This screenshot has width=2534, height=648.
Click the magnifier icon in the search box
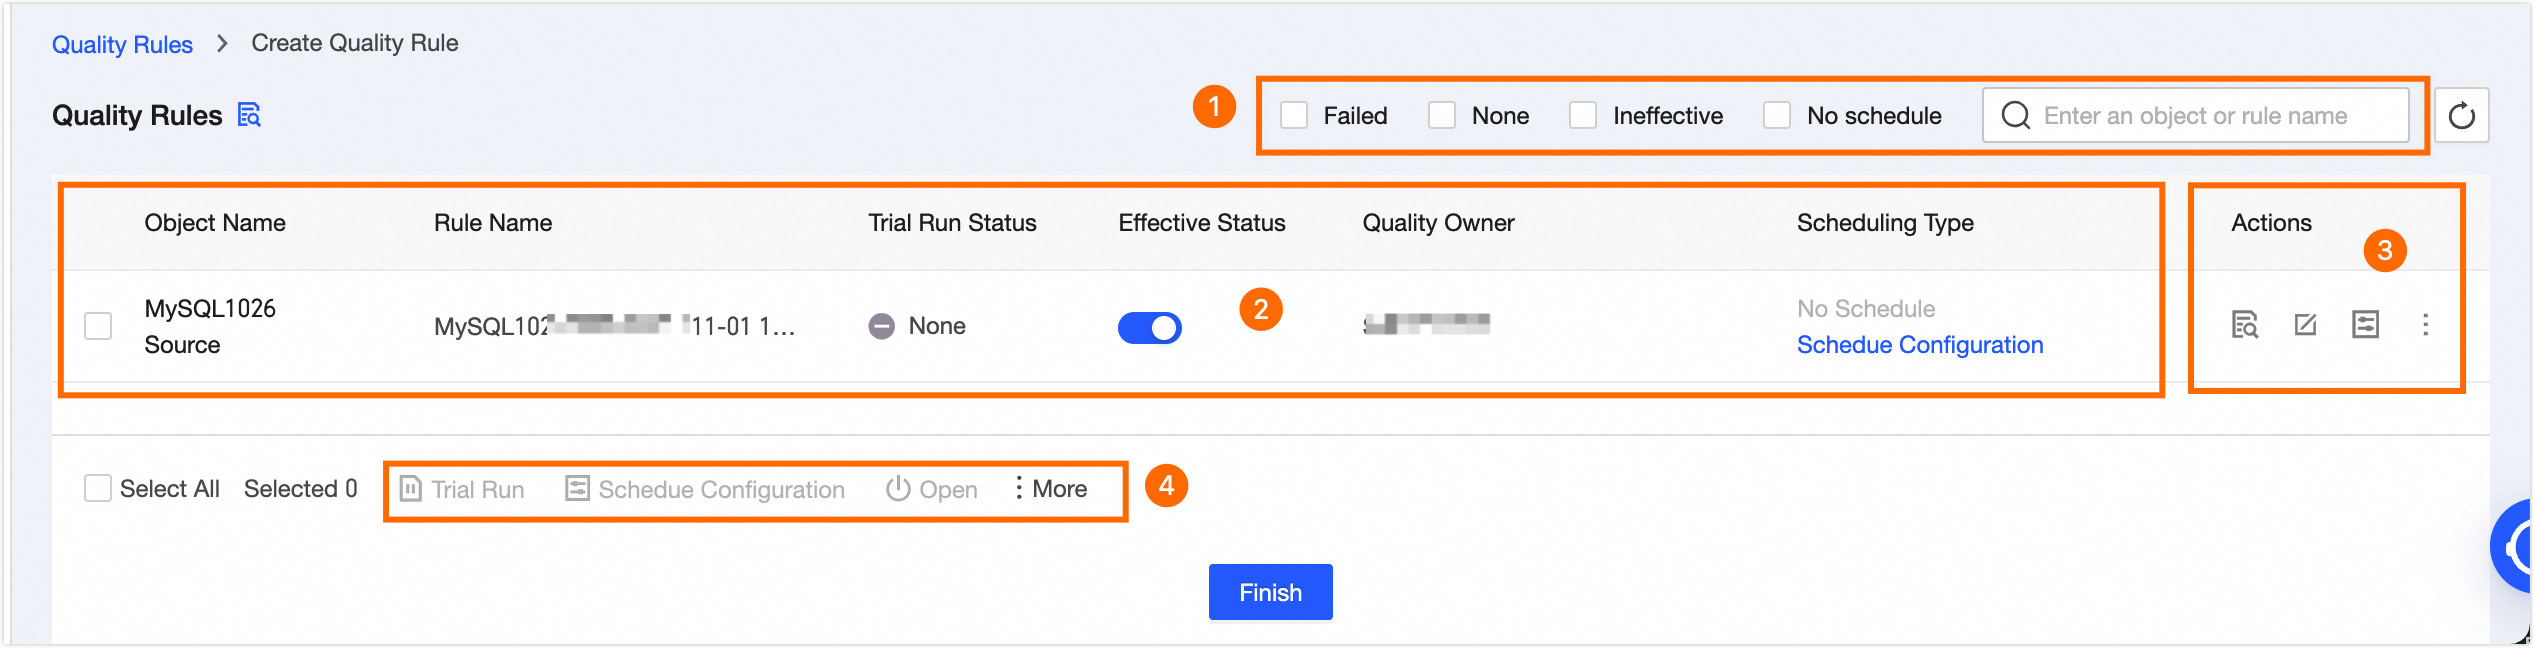tap(2015, 116)
